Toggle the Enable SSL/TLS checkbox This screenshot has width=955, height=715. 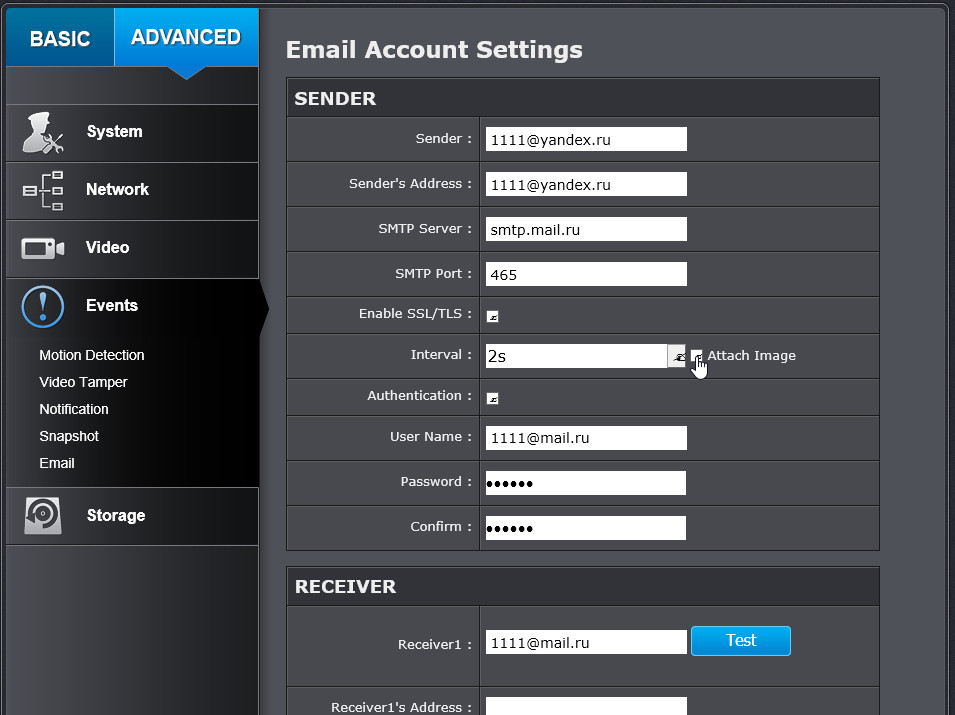(x=493, y=316)
